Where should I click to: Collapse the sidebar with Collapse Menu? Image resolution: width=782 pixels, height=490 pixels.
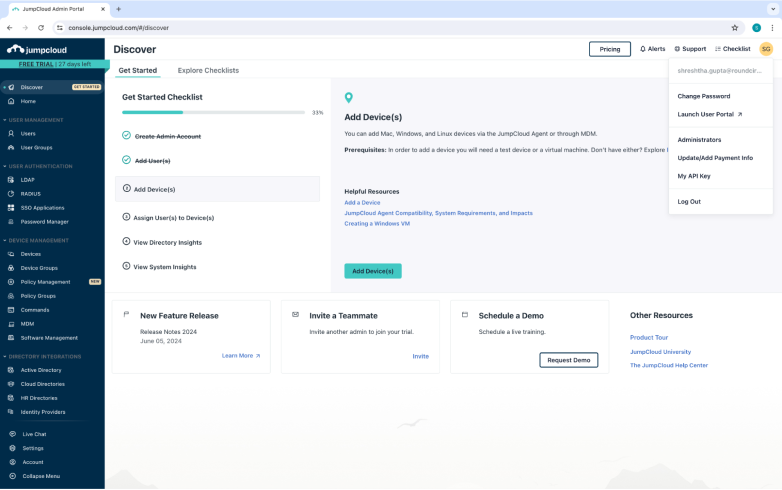(11, 476)
